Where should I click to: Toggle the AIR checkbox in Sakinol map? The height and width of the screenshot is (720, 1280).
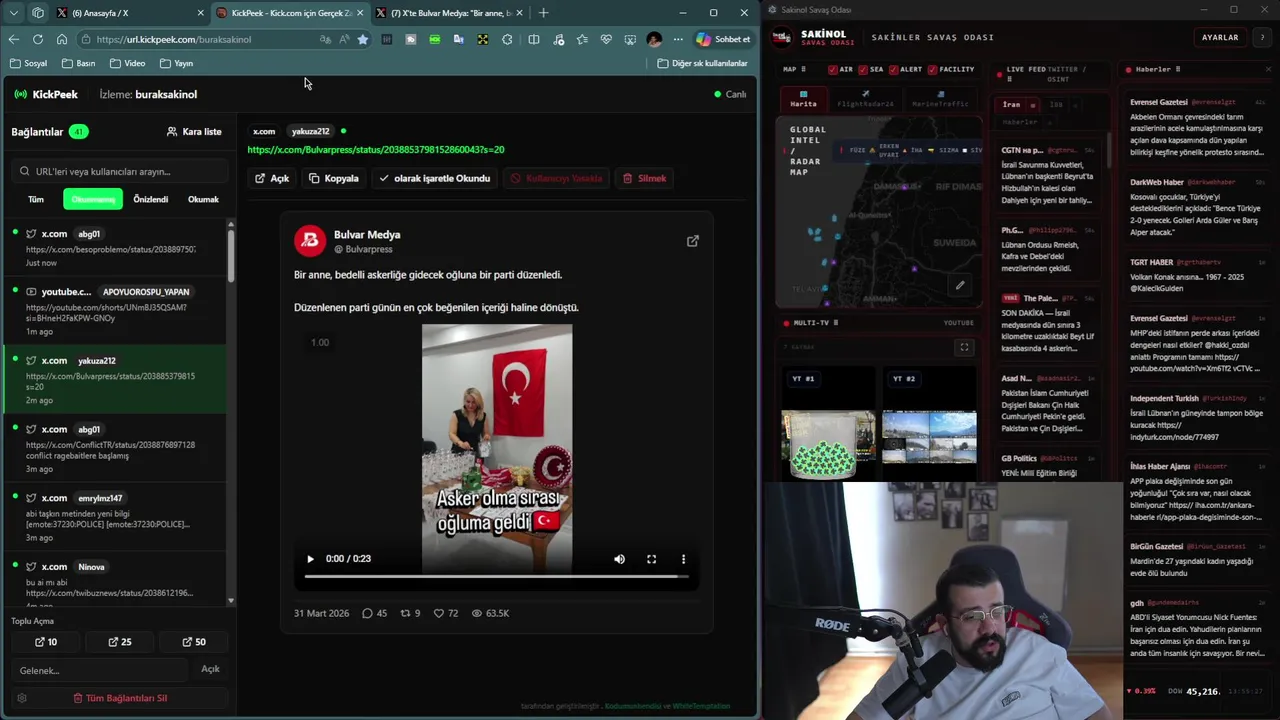pyautogui.click(x=833, y=70)
